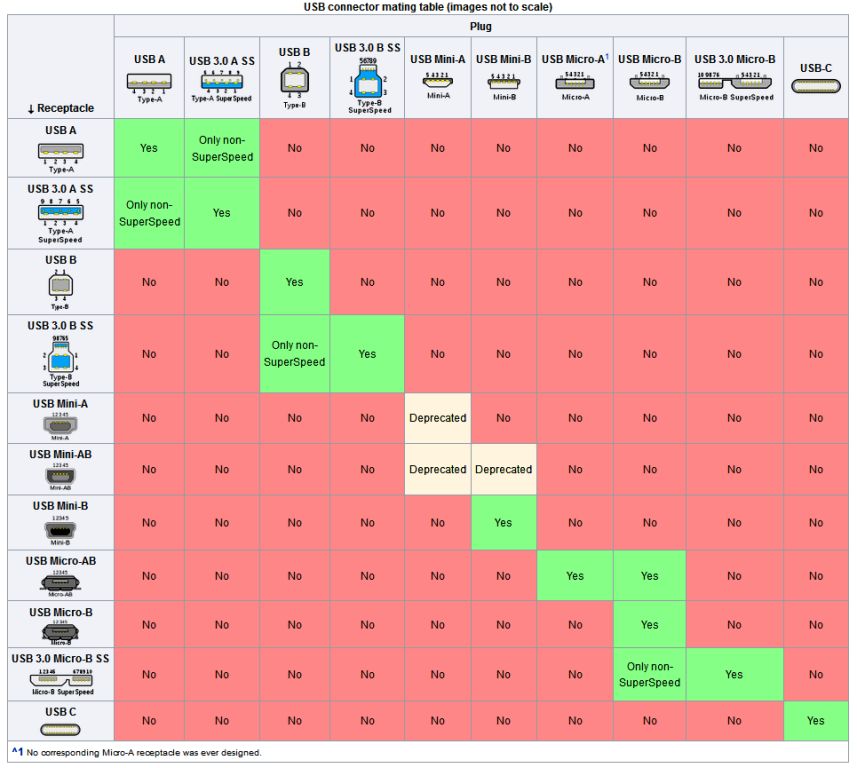Click the USB C receptacle image
The height and width of the screenshot is (768, 857).
coord(60,729)
